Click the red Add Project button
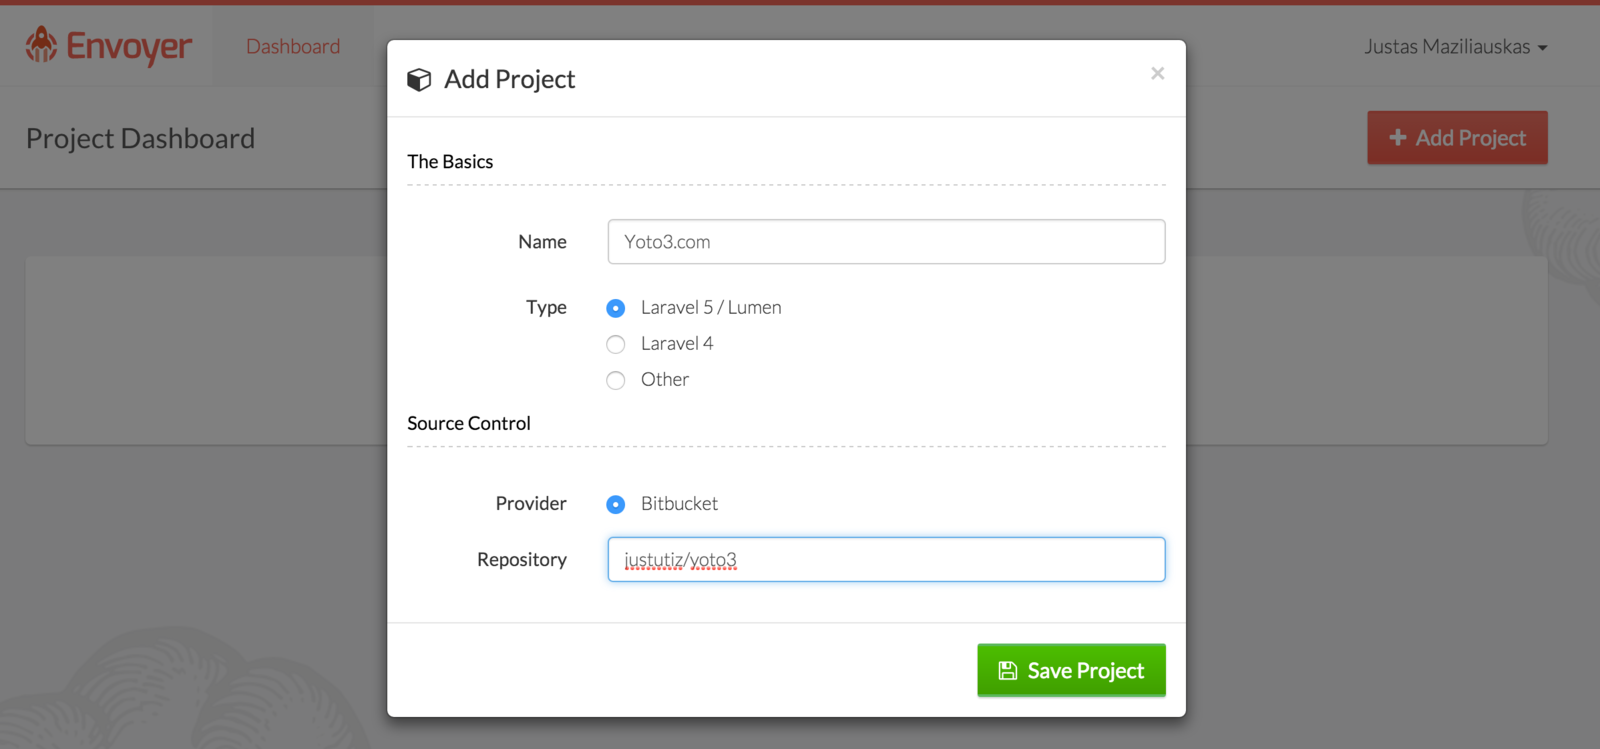1600x749 pixels. [x=1457, y=137]
